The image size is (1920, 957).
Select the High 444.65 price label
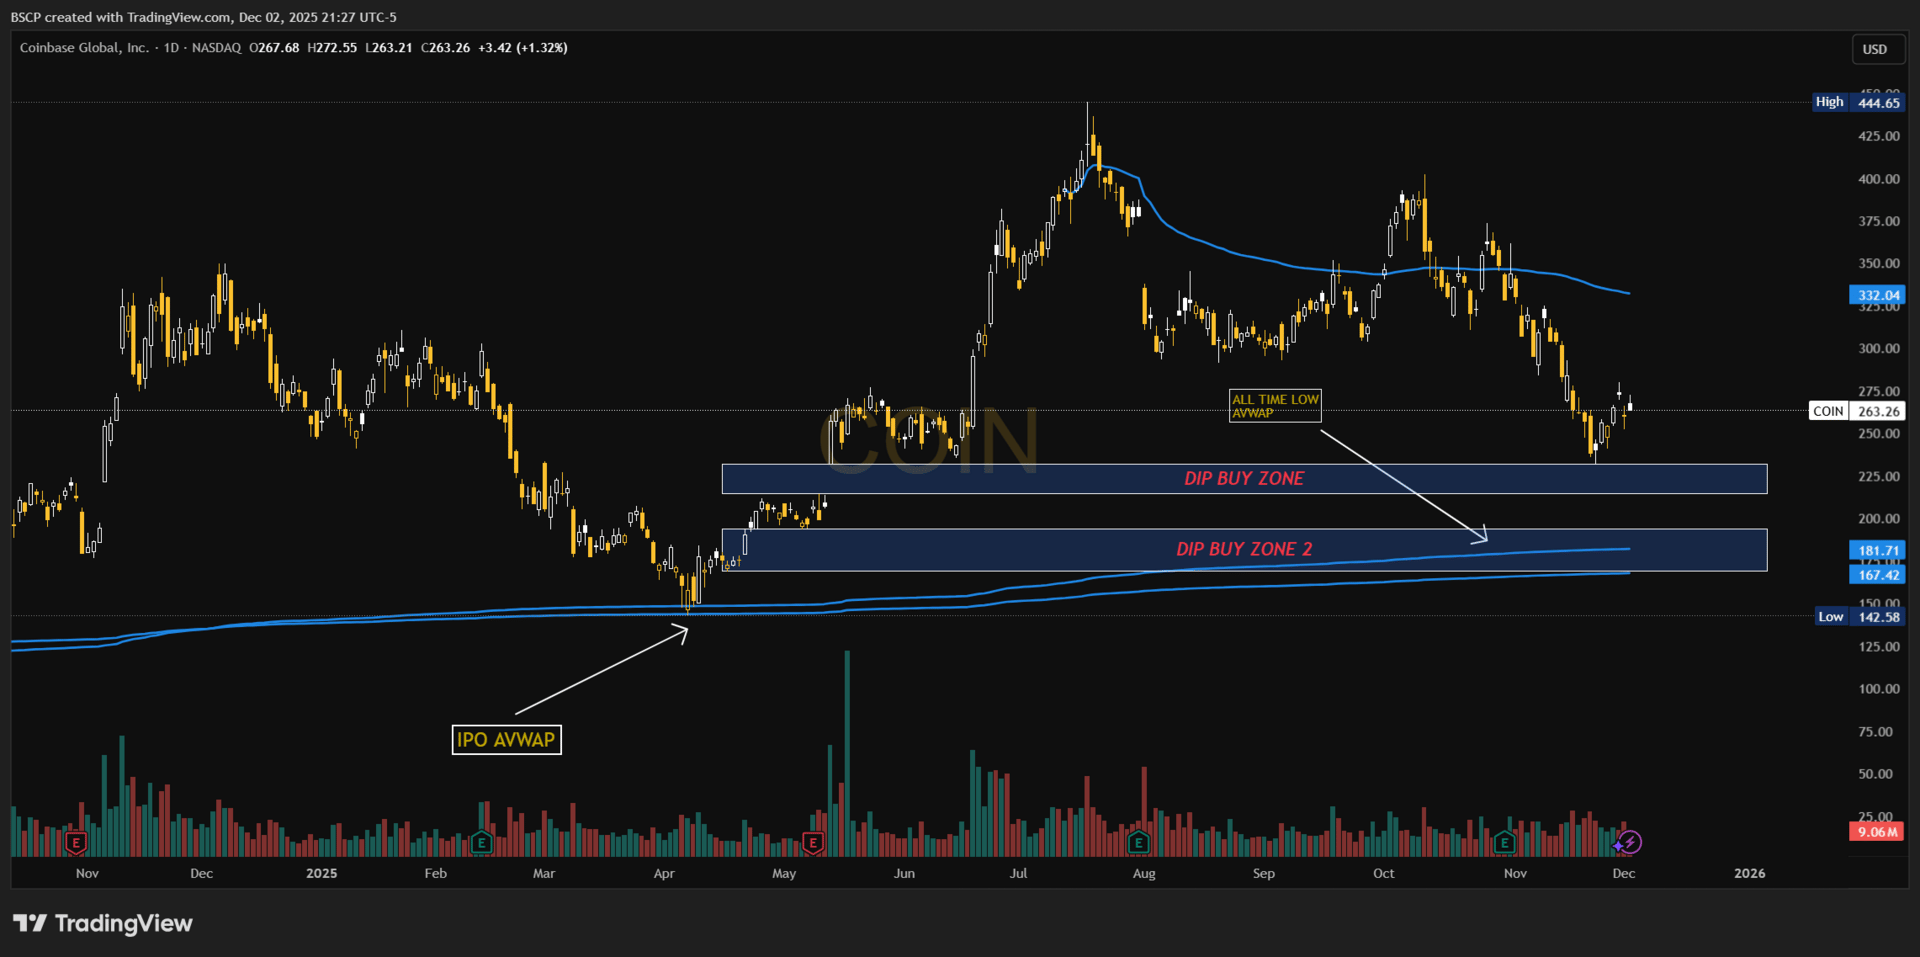point(1859,102)
